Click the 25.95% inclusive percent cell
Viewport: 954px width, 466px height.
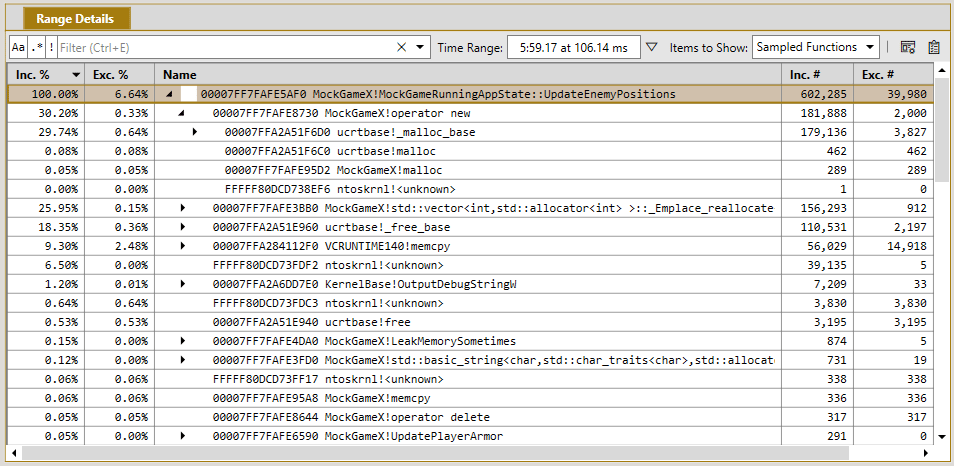coord(46,208)
